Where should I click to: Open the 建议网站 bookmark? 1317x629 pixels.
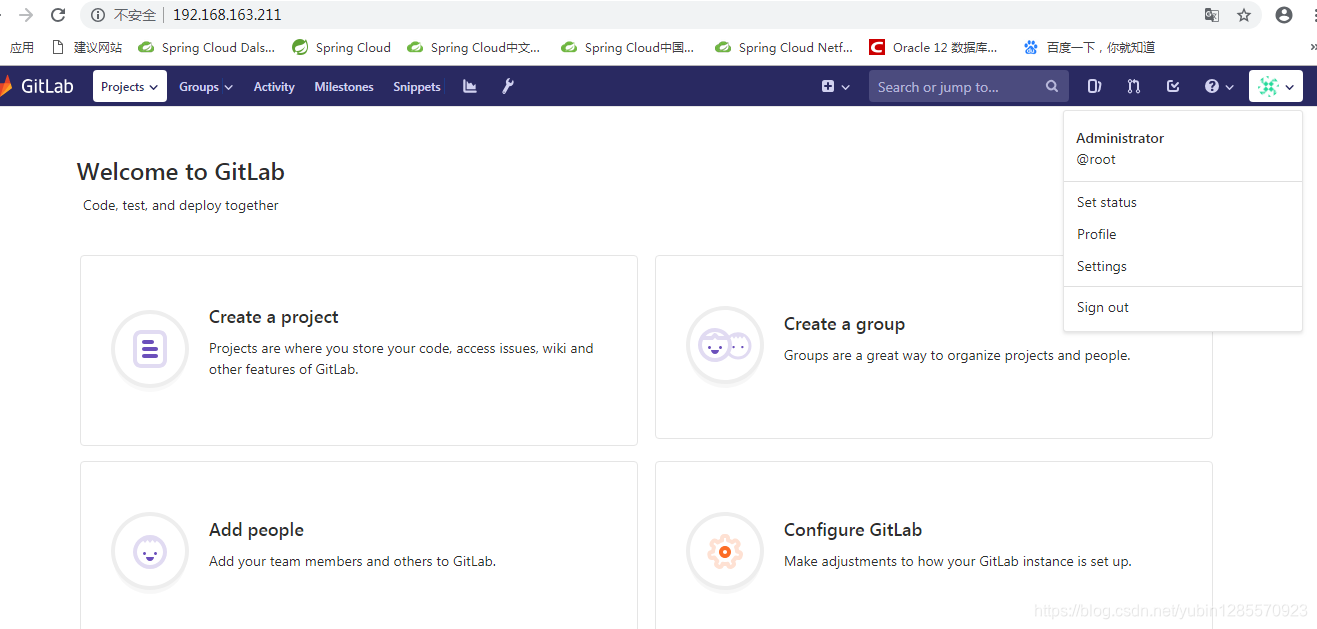[87, 47]
